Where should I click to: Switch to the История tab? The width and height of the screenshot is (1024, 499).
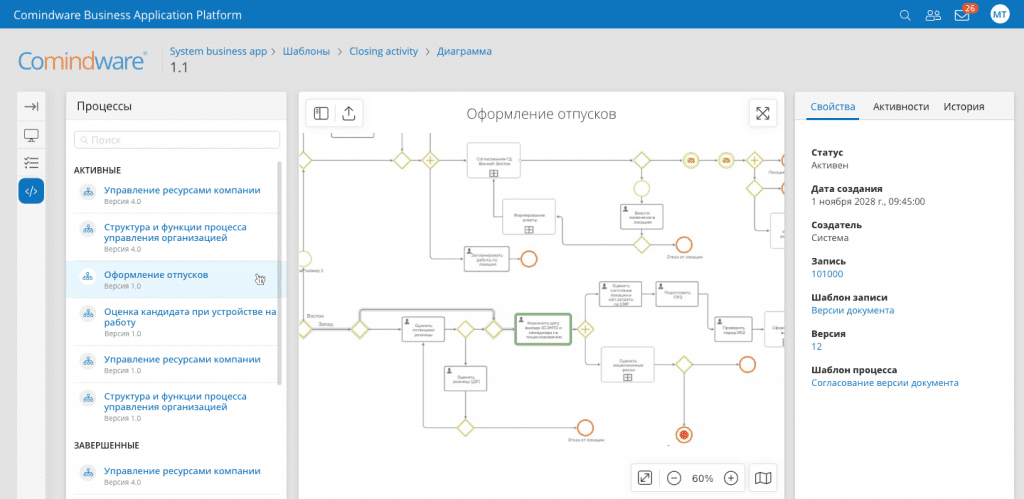tap(963, 107)
